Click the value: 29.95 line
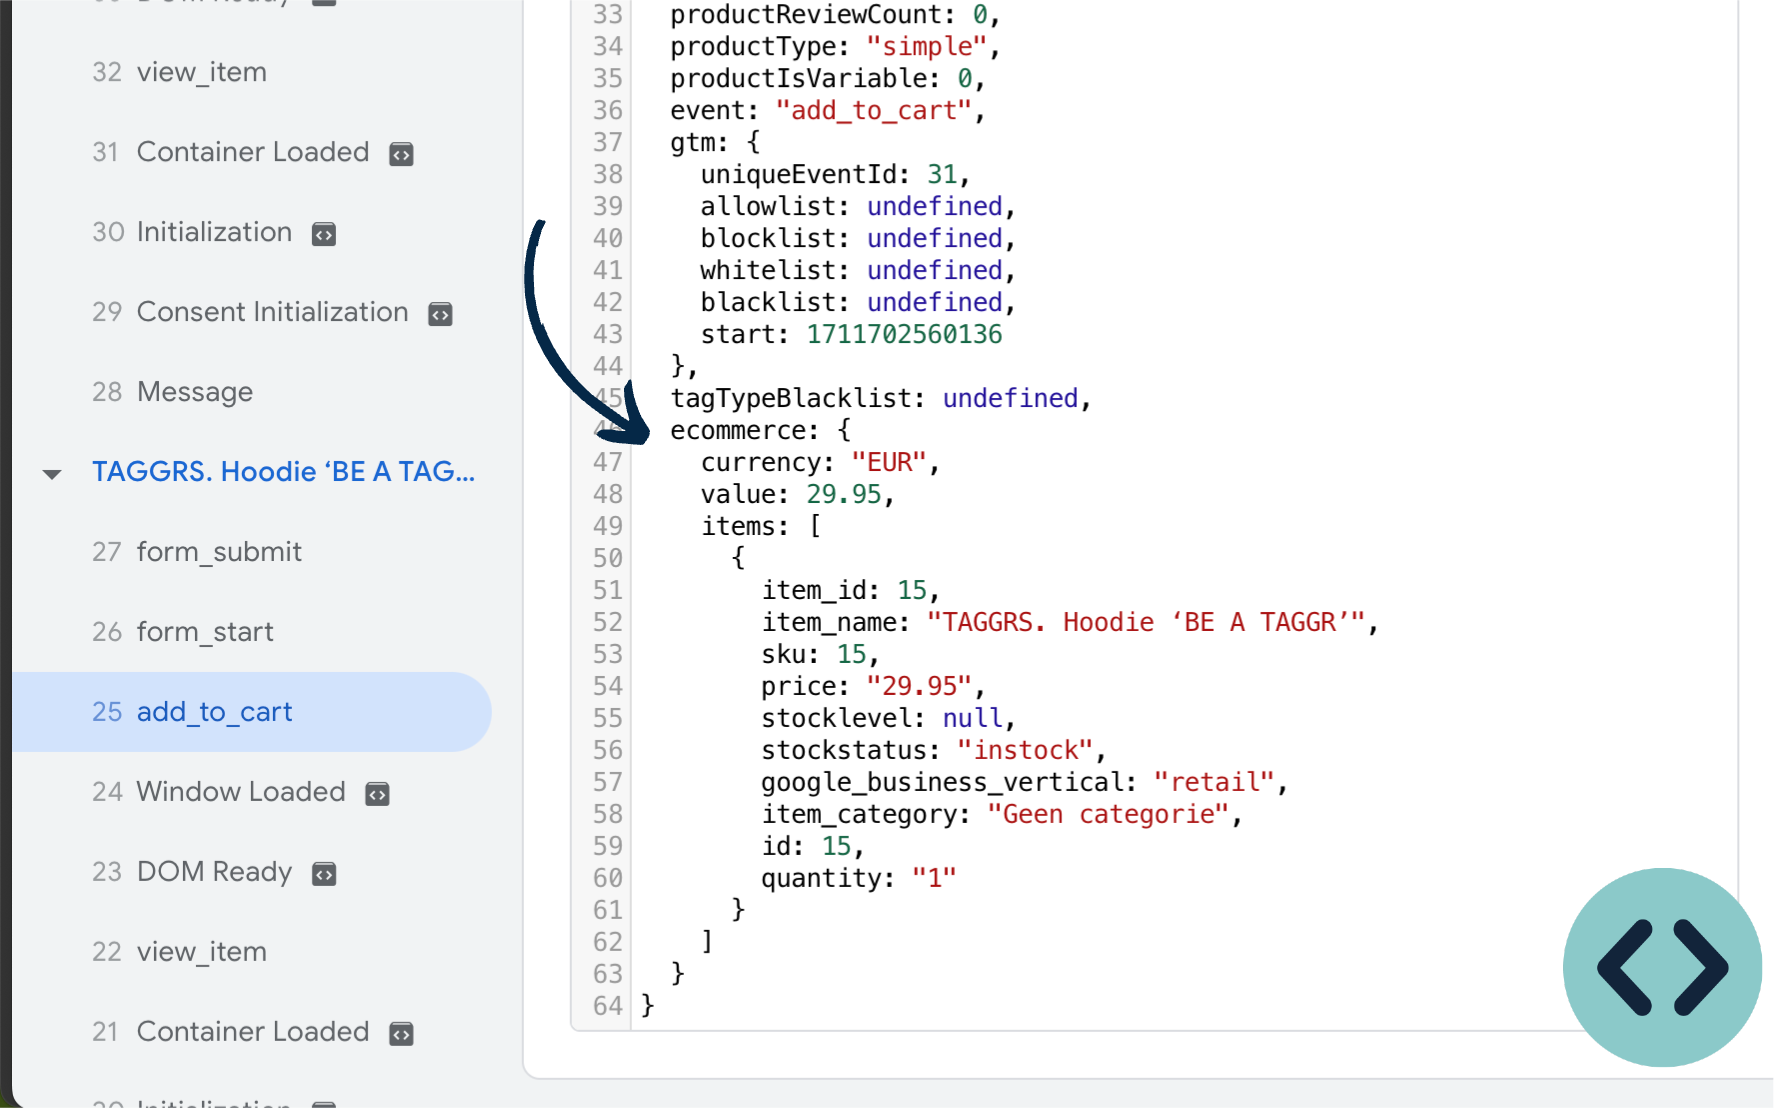 pyautogui.click(x=797, y=494)
